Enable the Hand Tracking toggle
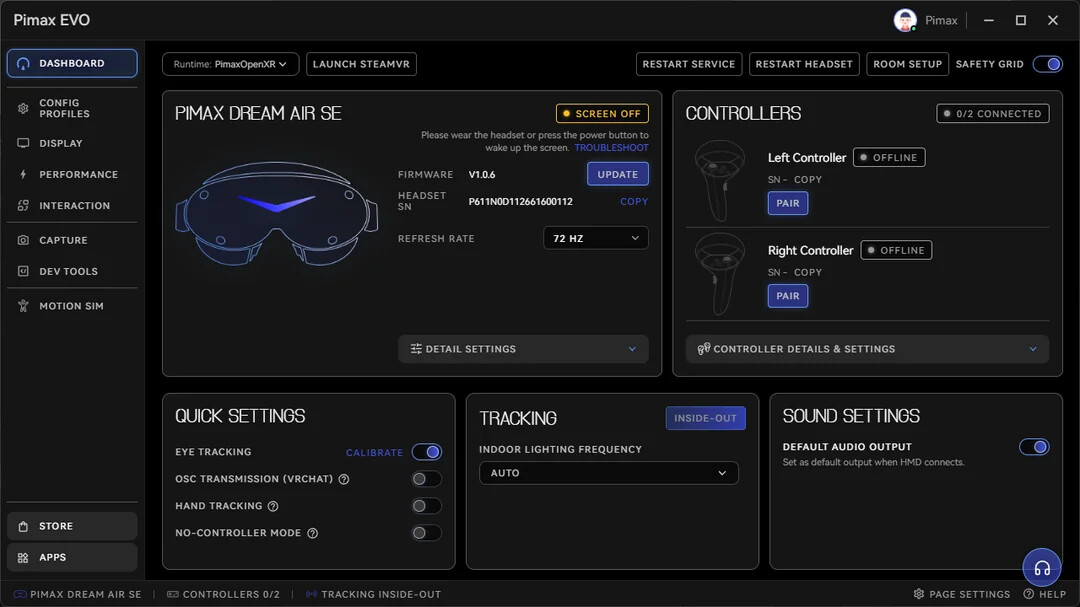This screenshot has height=607, width=1080. [426, 506]
